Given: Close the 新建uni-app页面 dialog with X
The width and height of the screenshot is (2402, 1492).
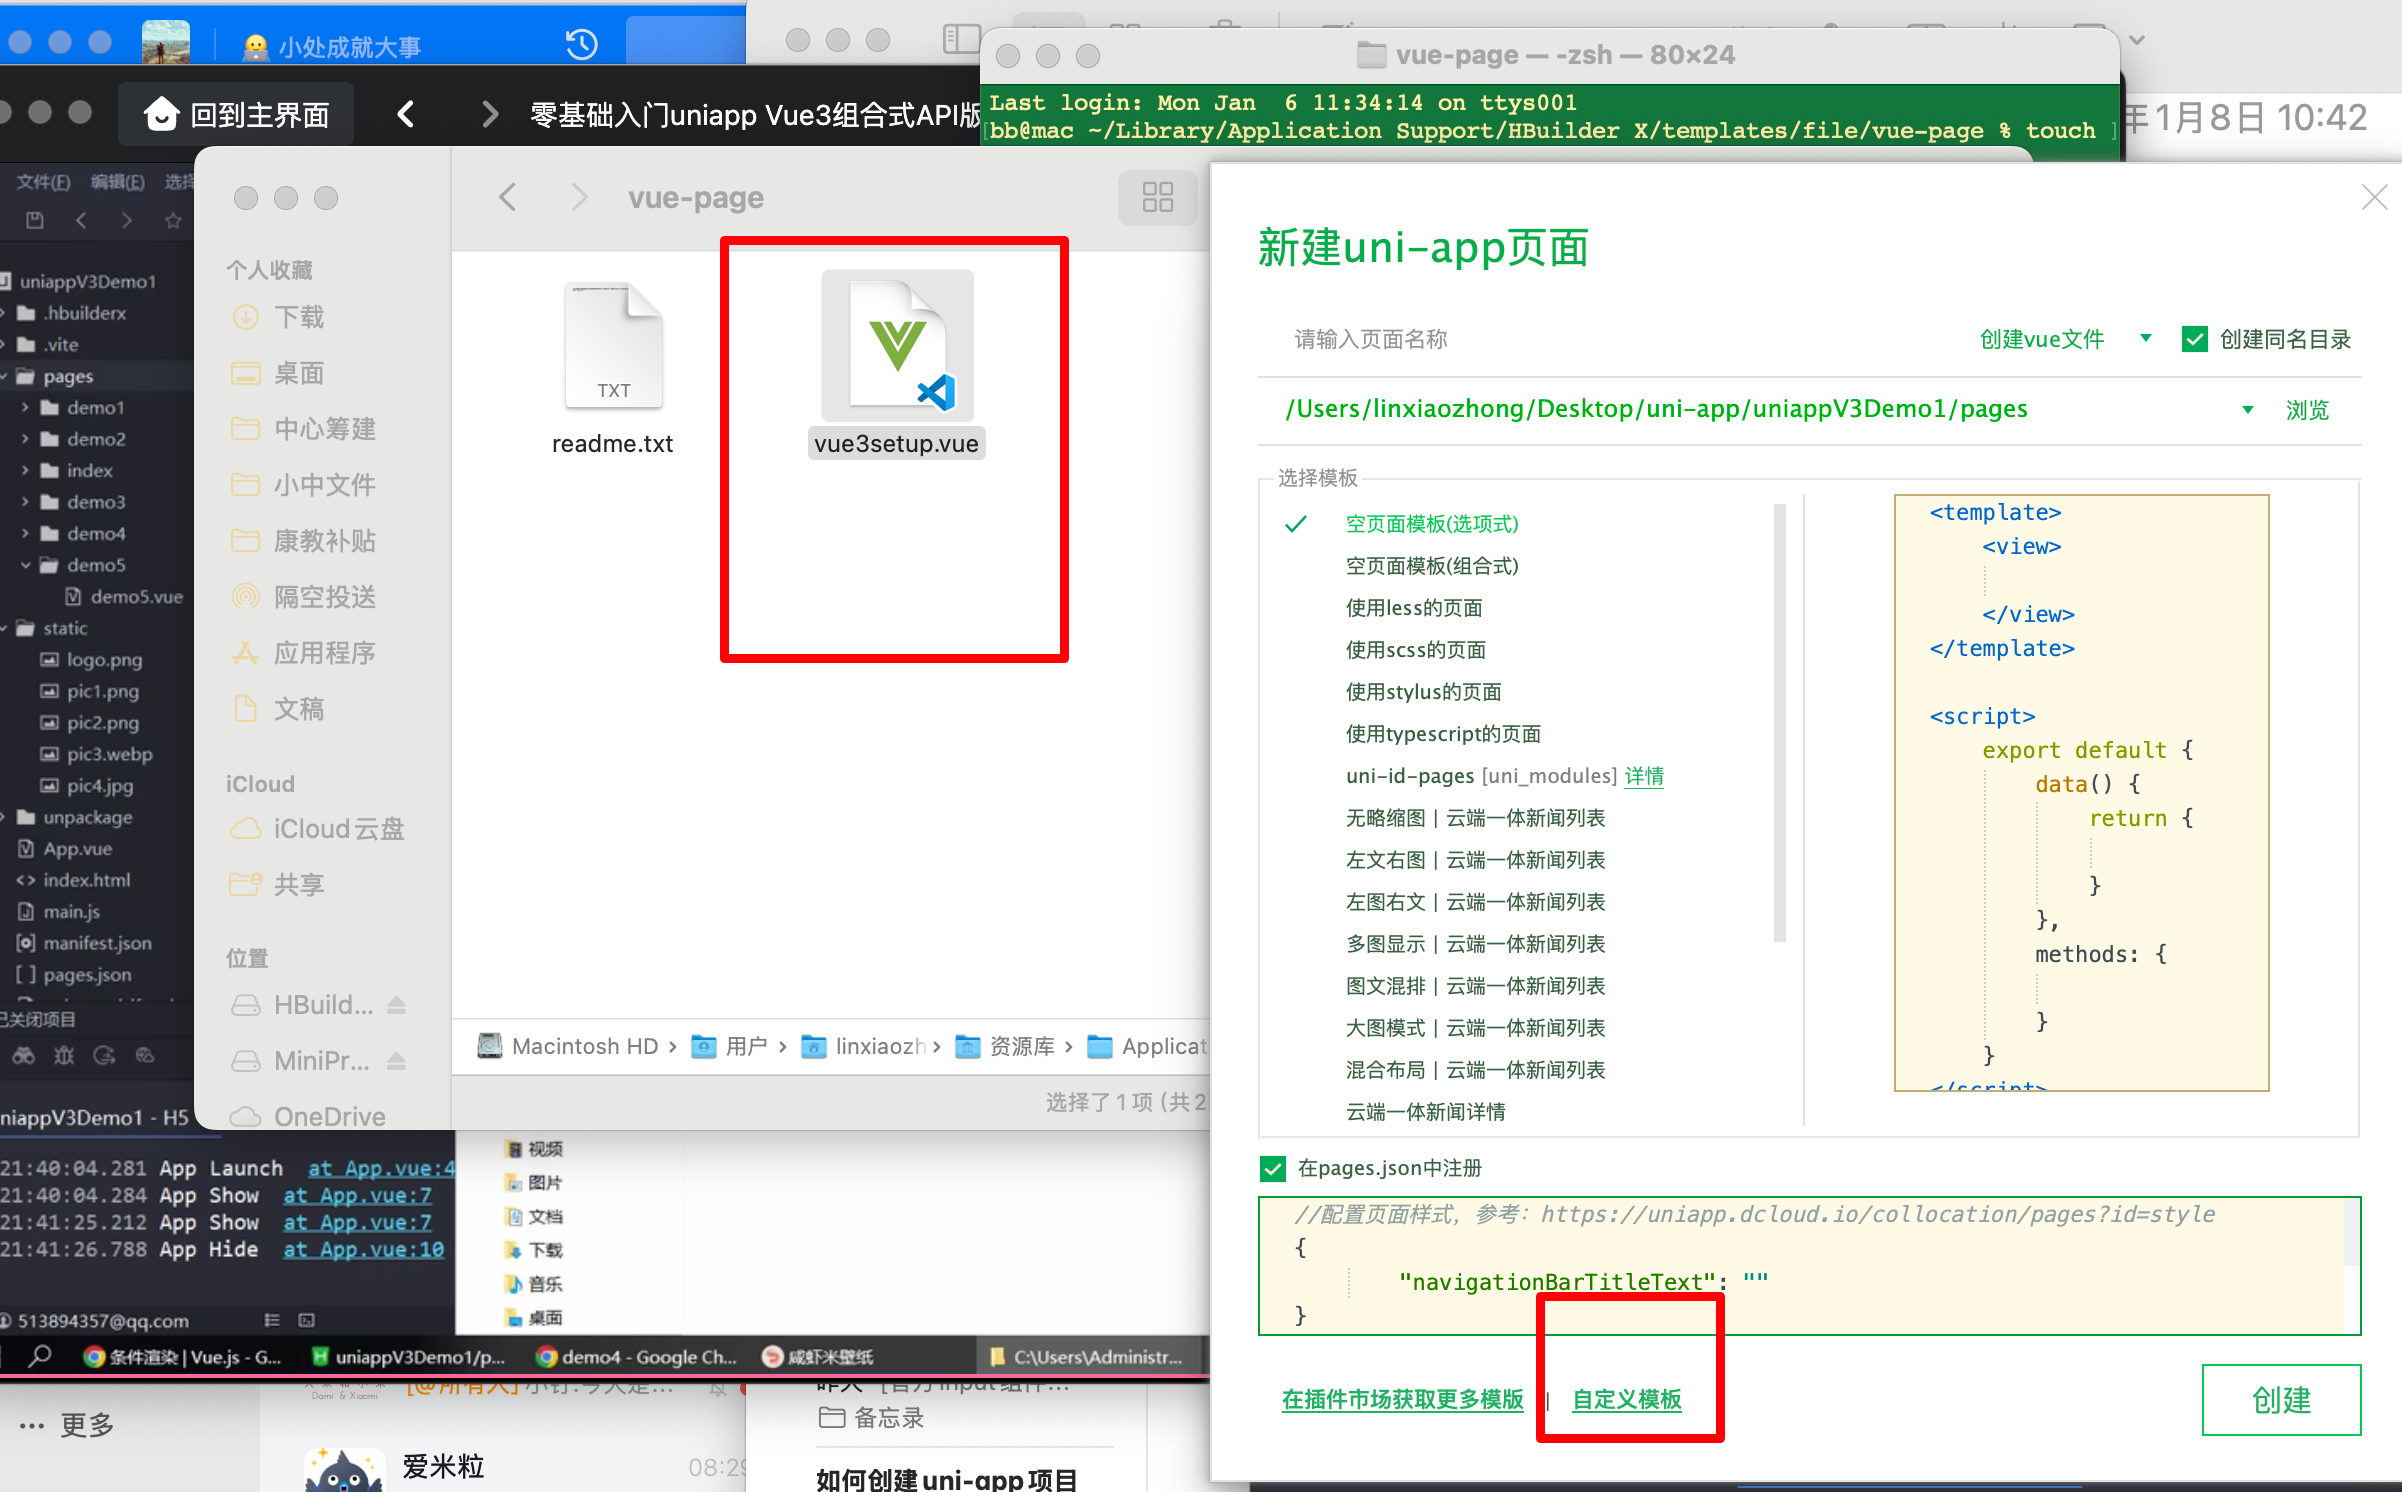Looking at the screenshot, I should [x=2375, y=197].
